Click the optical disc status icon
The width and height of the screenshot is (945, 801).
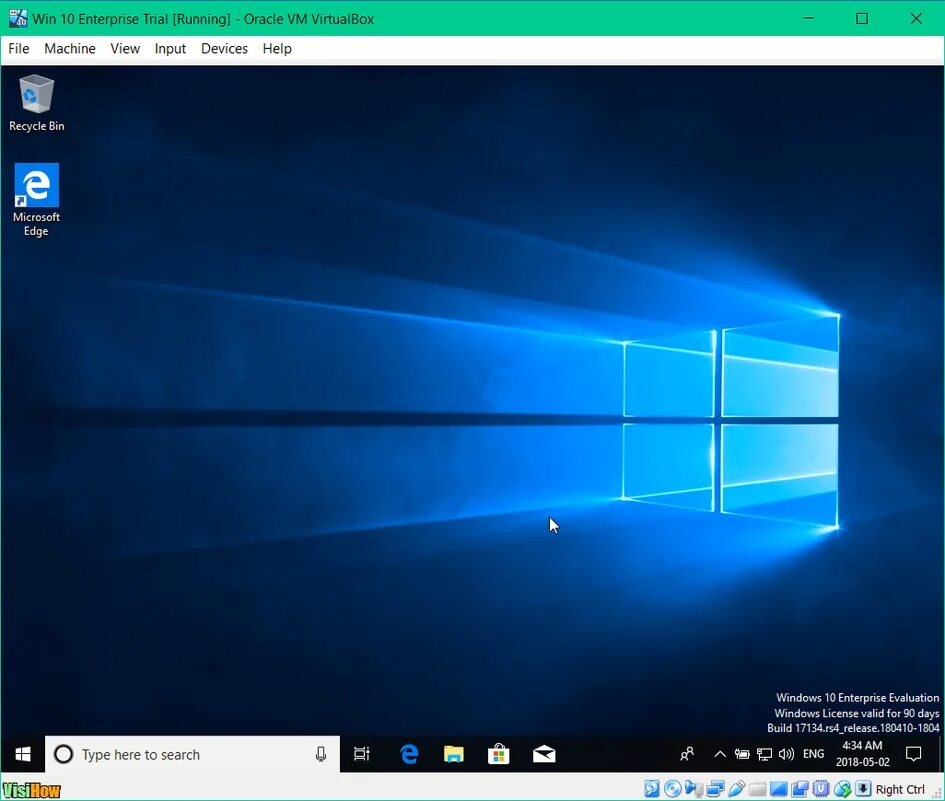(x=673, y=789)
